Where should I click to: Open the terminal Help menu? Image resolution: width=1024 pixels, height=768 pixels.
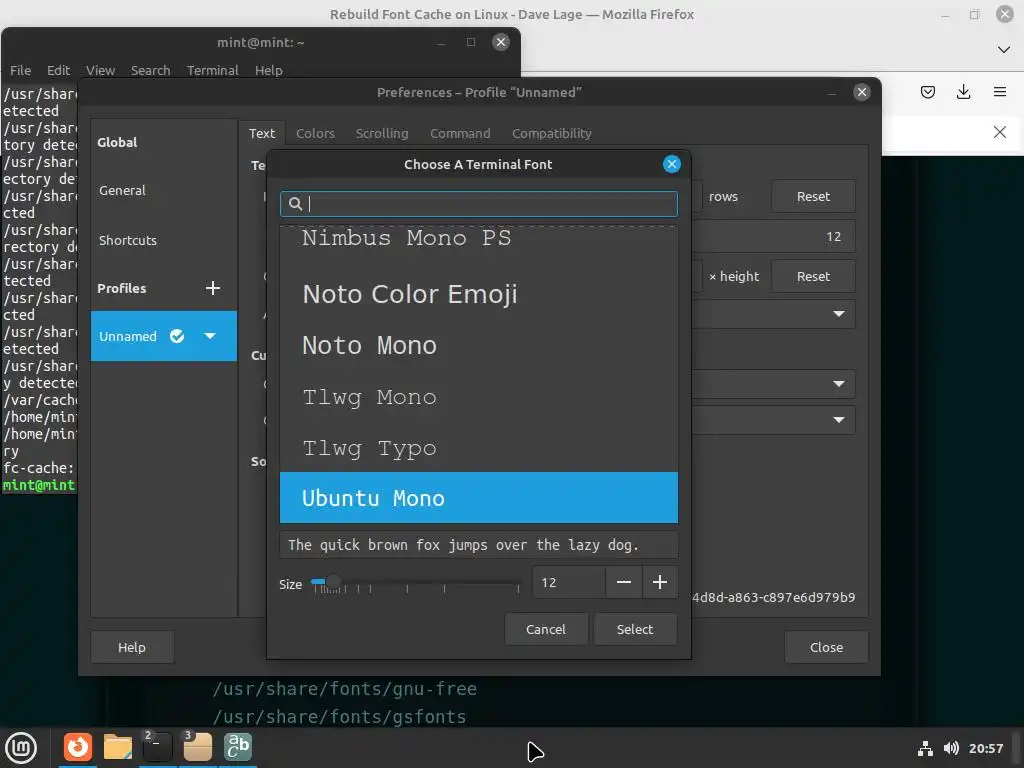click(268, 70)
